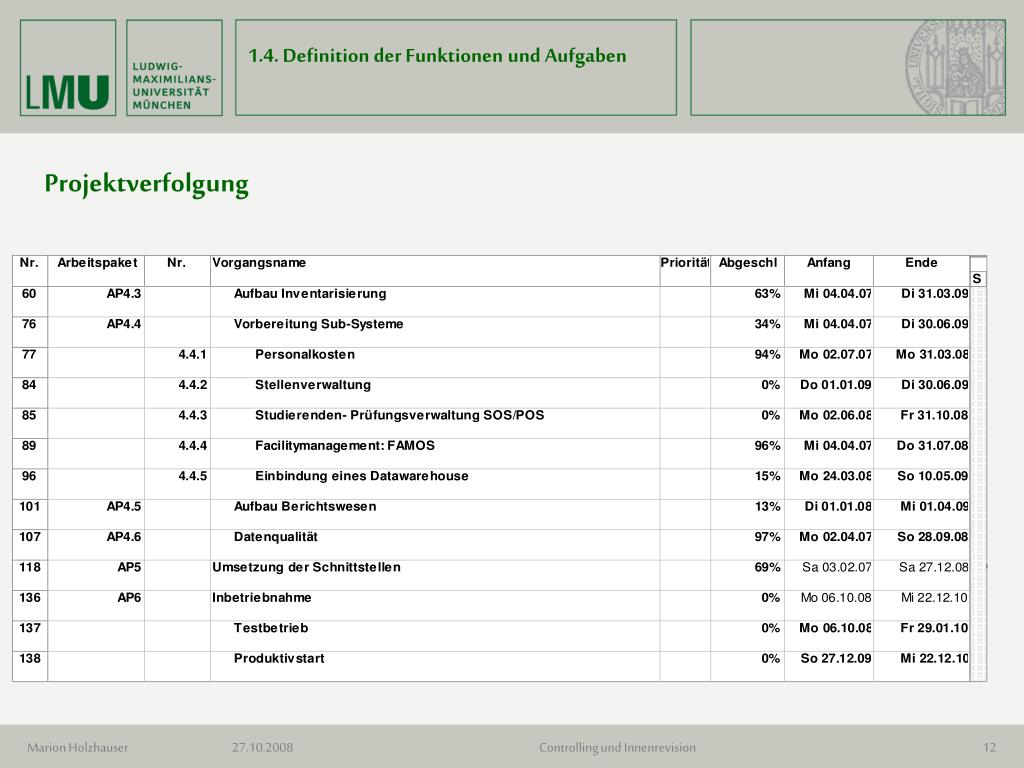Click the 69% completion value
Image resolution: width=1024 pixels, height=768 pixels.
click(x=767, y=568)
